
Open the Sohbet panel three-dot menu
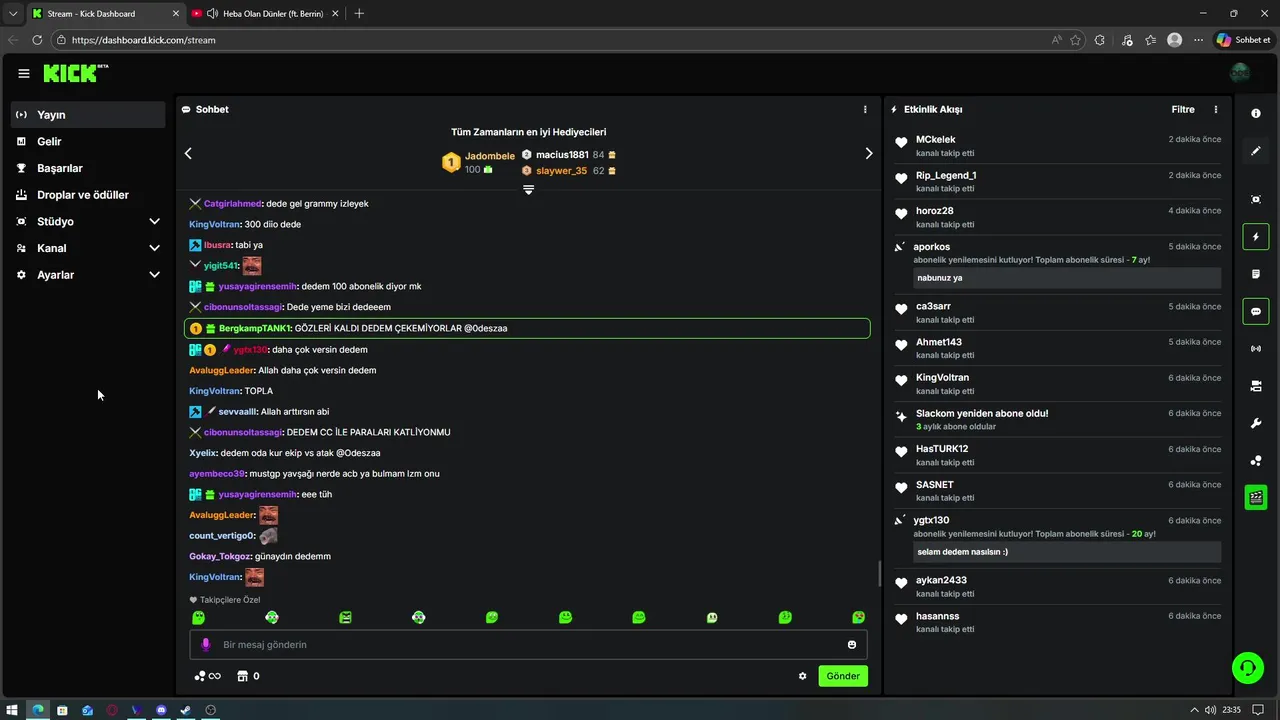[x=866, y=109]
